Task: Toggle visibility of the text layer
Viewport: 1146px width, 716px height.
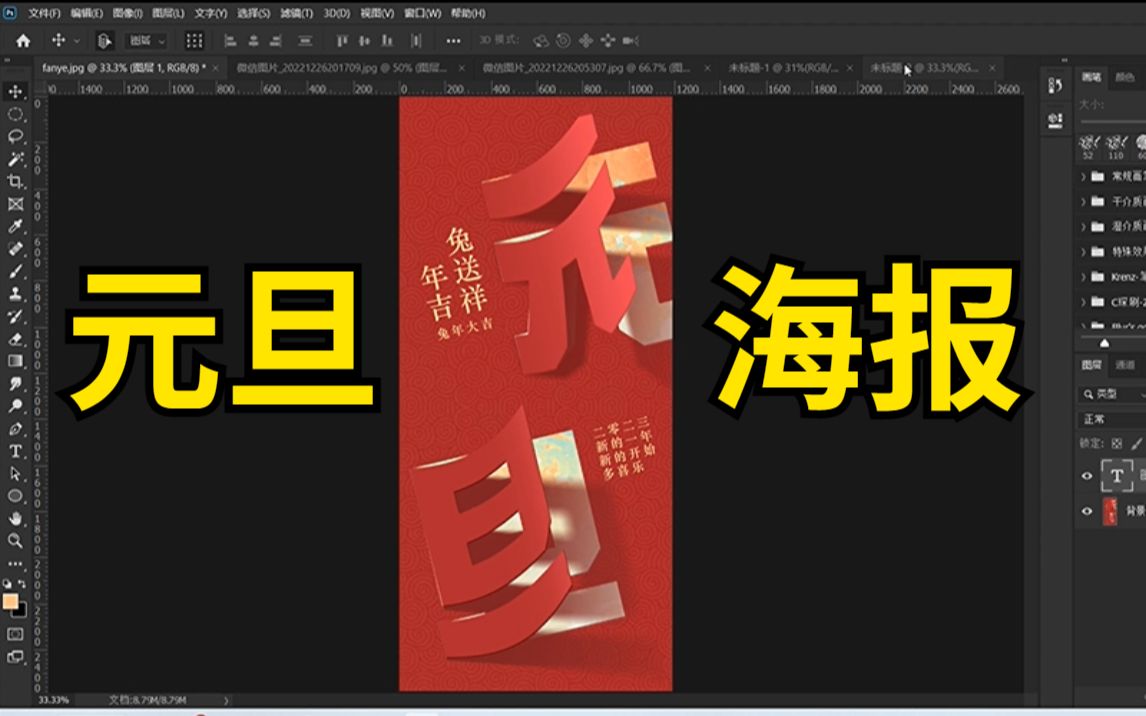Action: pos(1086,475)
